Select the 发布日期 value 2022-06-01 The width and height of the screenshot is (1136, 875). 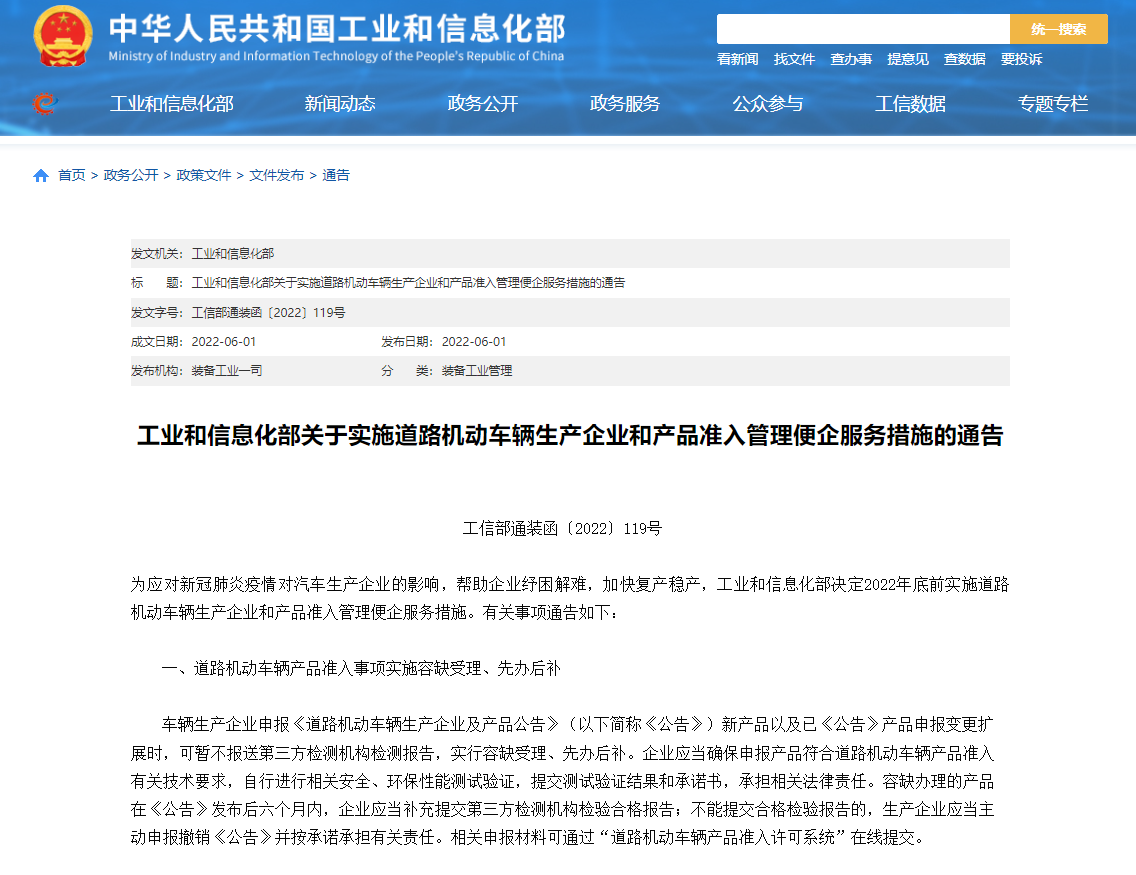[474, 341]
